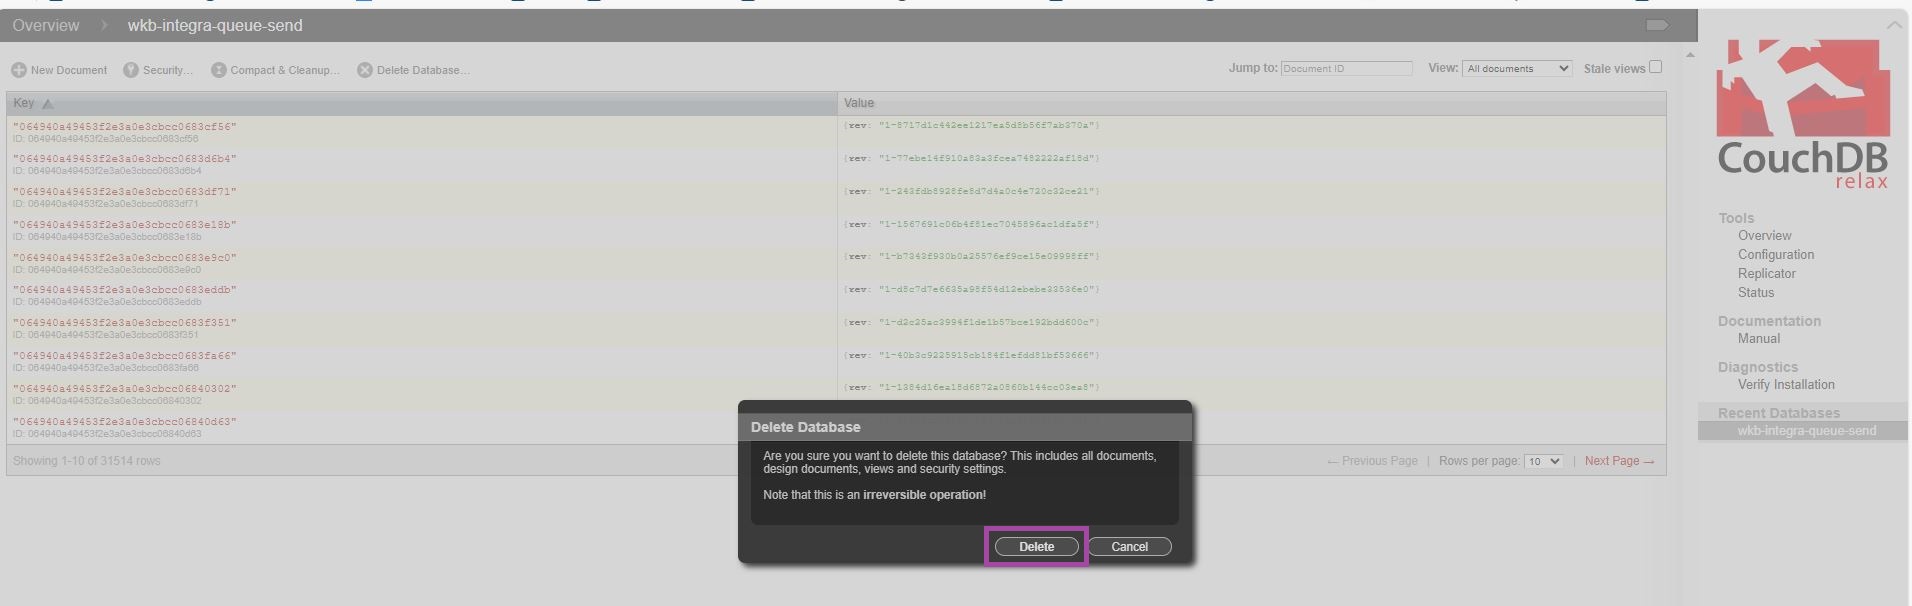The width and height of the screenshot is (1912, 606).
Task: Select the recent database wkb-integra-queue-send
Action: (x=1806, y=431)
